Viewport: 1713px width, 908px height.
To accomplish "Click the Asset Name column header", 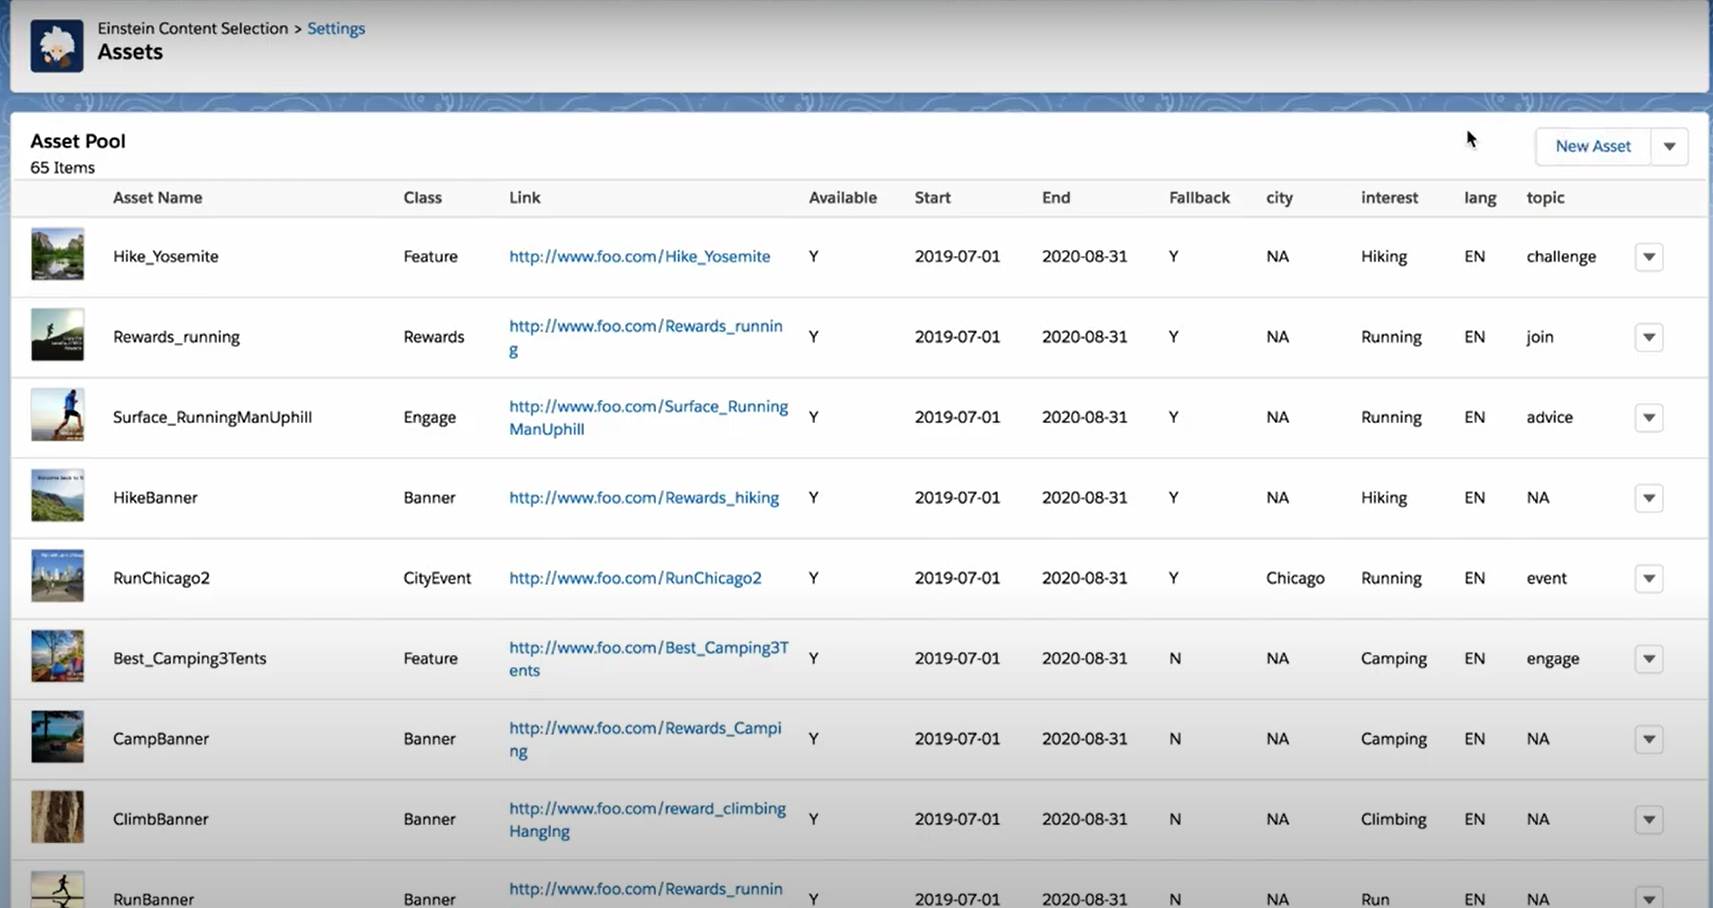I will pos(157,197).
